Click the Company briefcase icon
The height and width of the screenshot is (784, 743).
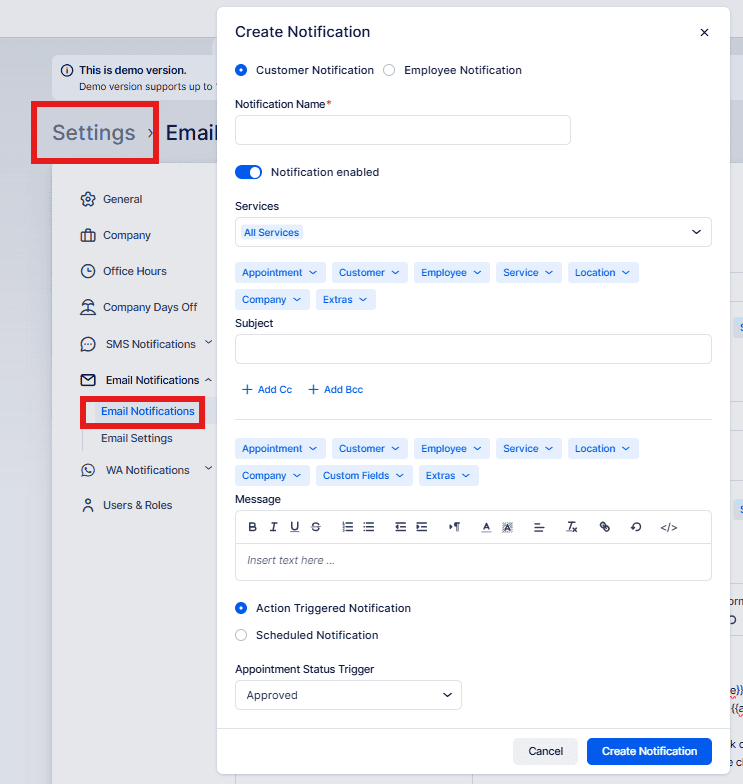coord(88,235)
